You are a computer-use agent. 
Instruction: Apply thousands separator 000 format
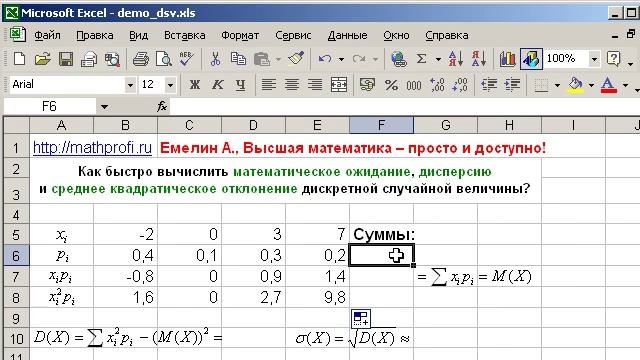click(414, 85)
